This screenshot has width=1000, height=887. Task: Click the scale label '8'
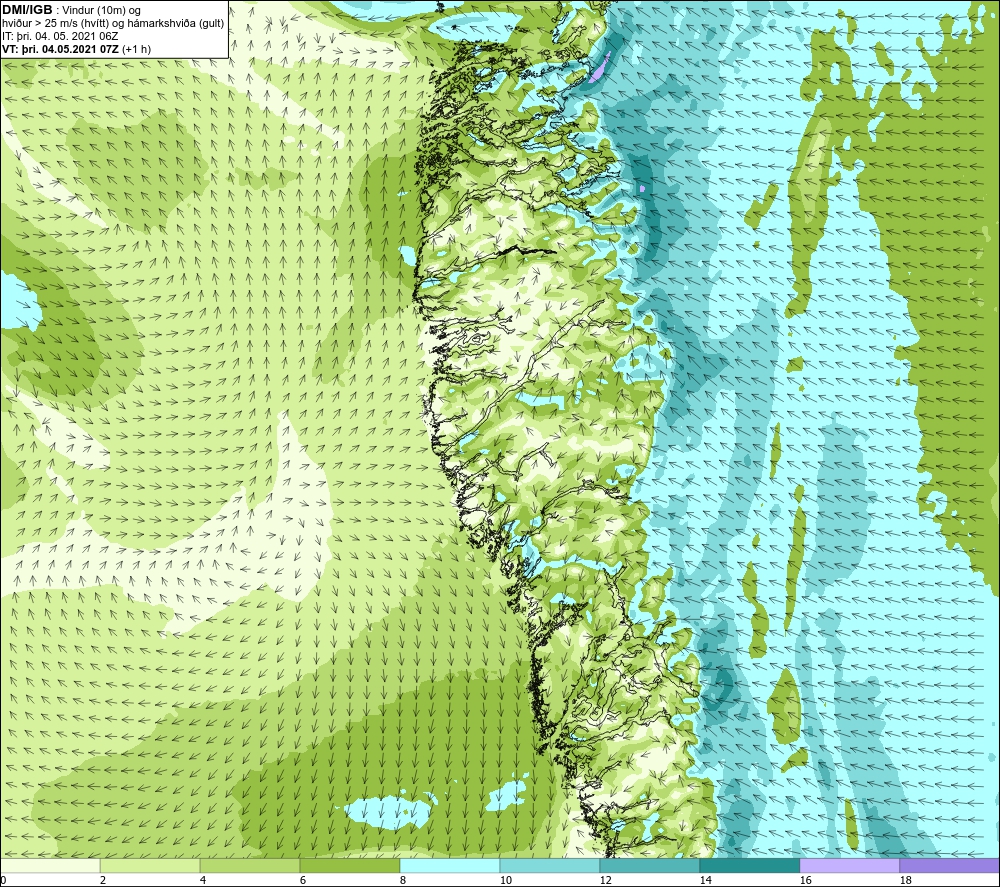tap(403, 881)
